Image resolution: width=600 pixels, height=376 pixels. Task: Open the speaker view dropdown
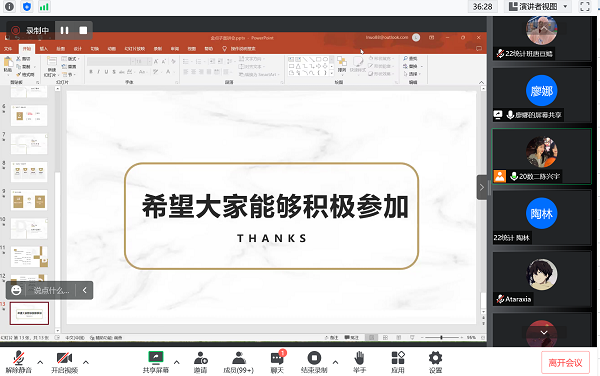point(539,7)
